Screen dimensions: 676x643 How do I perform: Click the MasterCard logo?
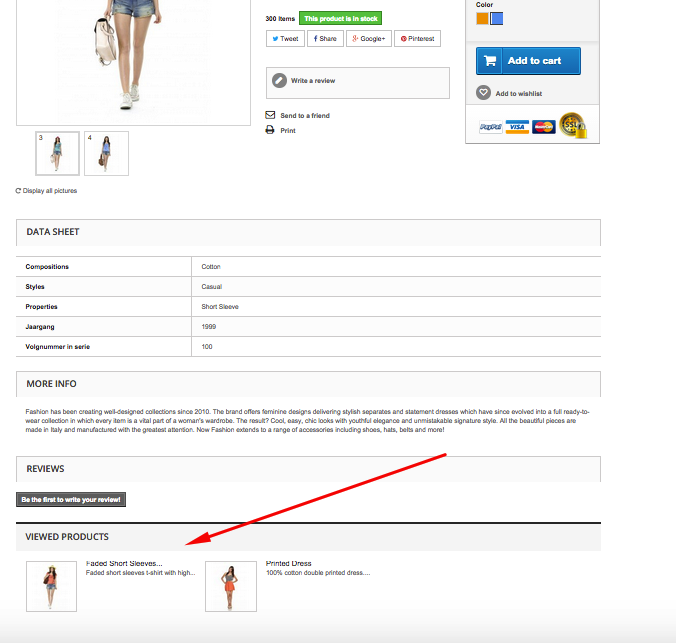[544, 127]
